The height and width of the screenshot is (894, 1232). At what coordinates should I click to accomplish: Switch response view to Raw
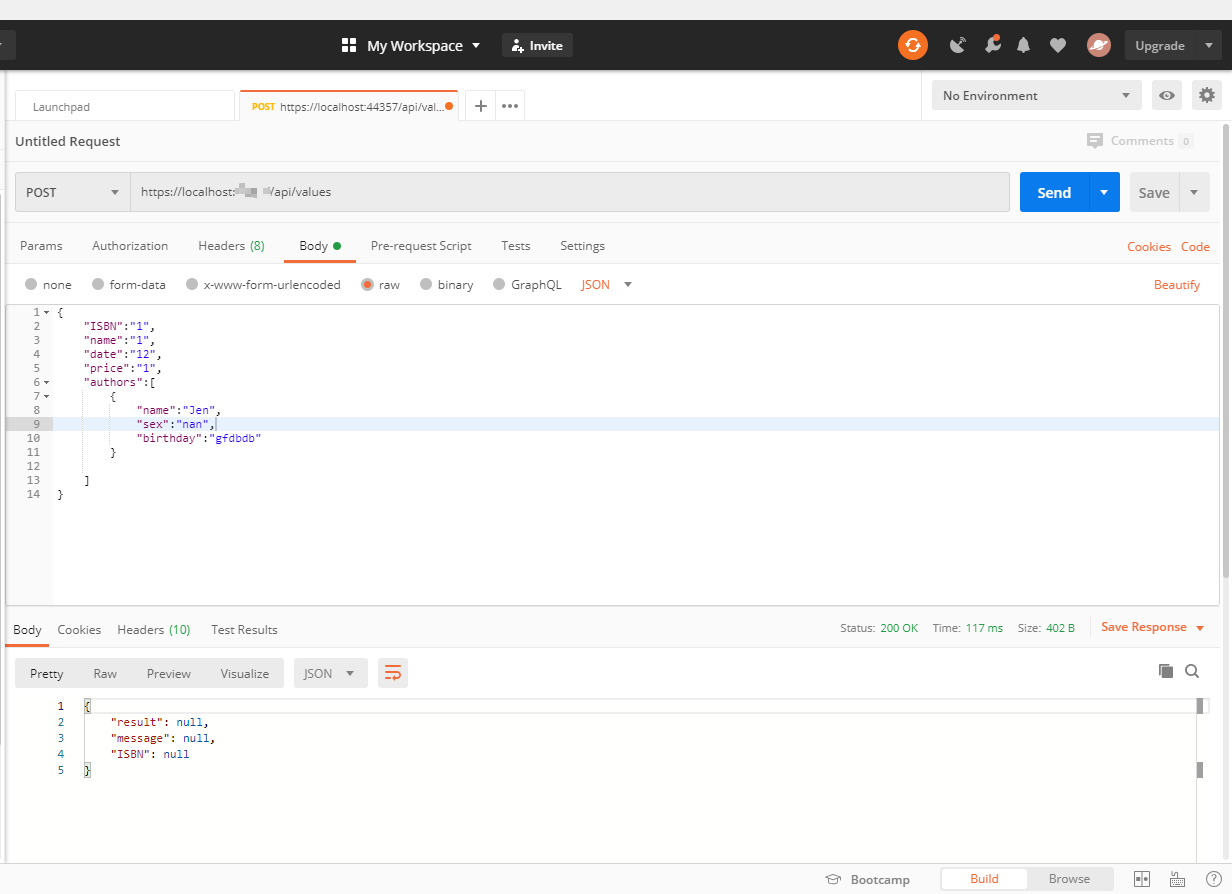pos(105,673)
